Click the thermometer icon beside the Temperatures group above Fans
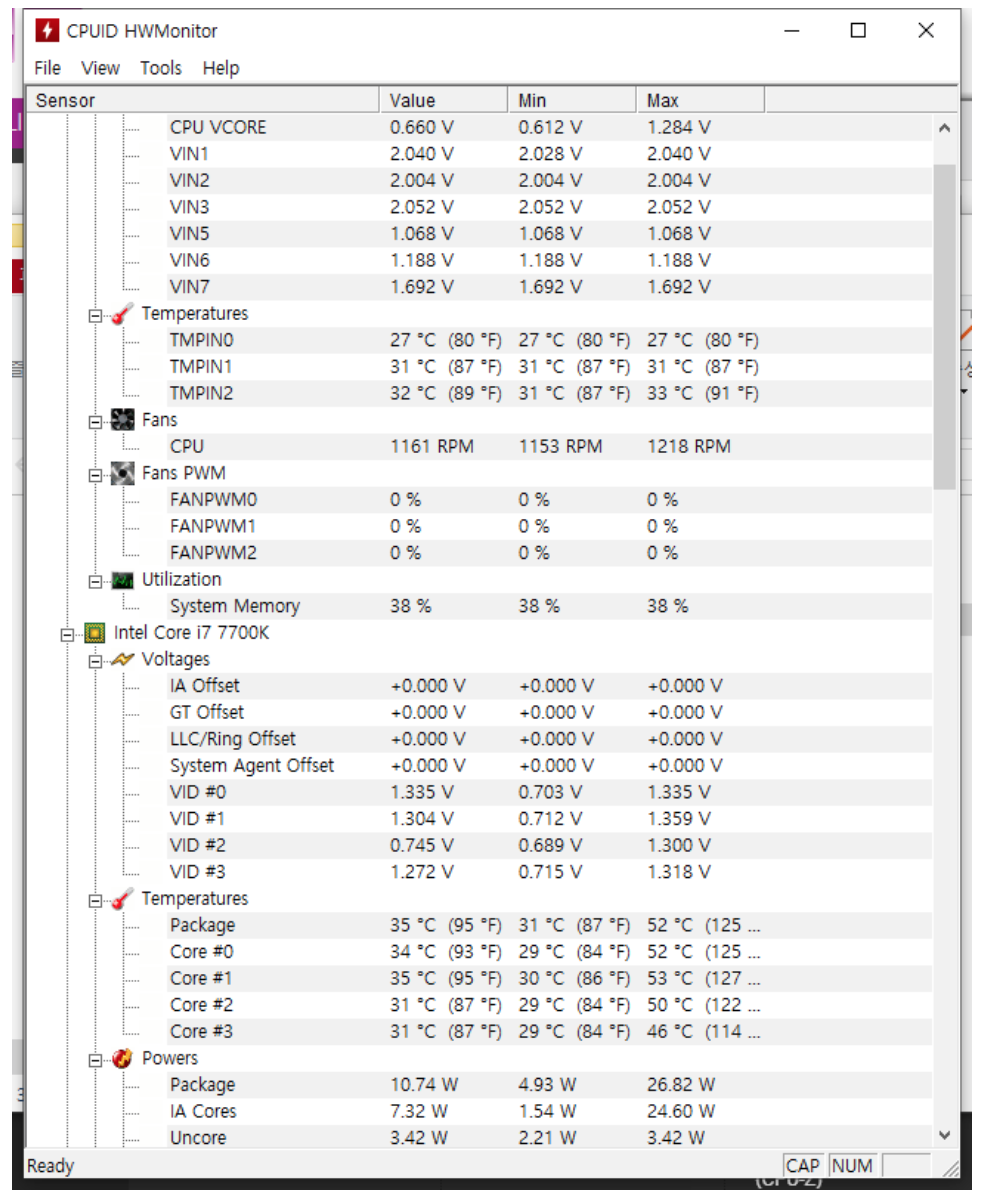 (122, 314)
